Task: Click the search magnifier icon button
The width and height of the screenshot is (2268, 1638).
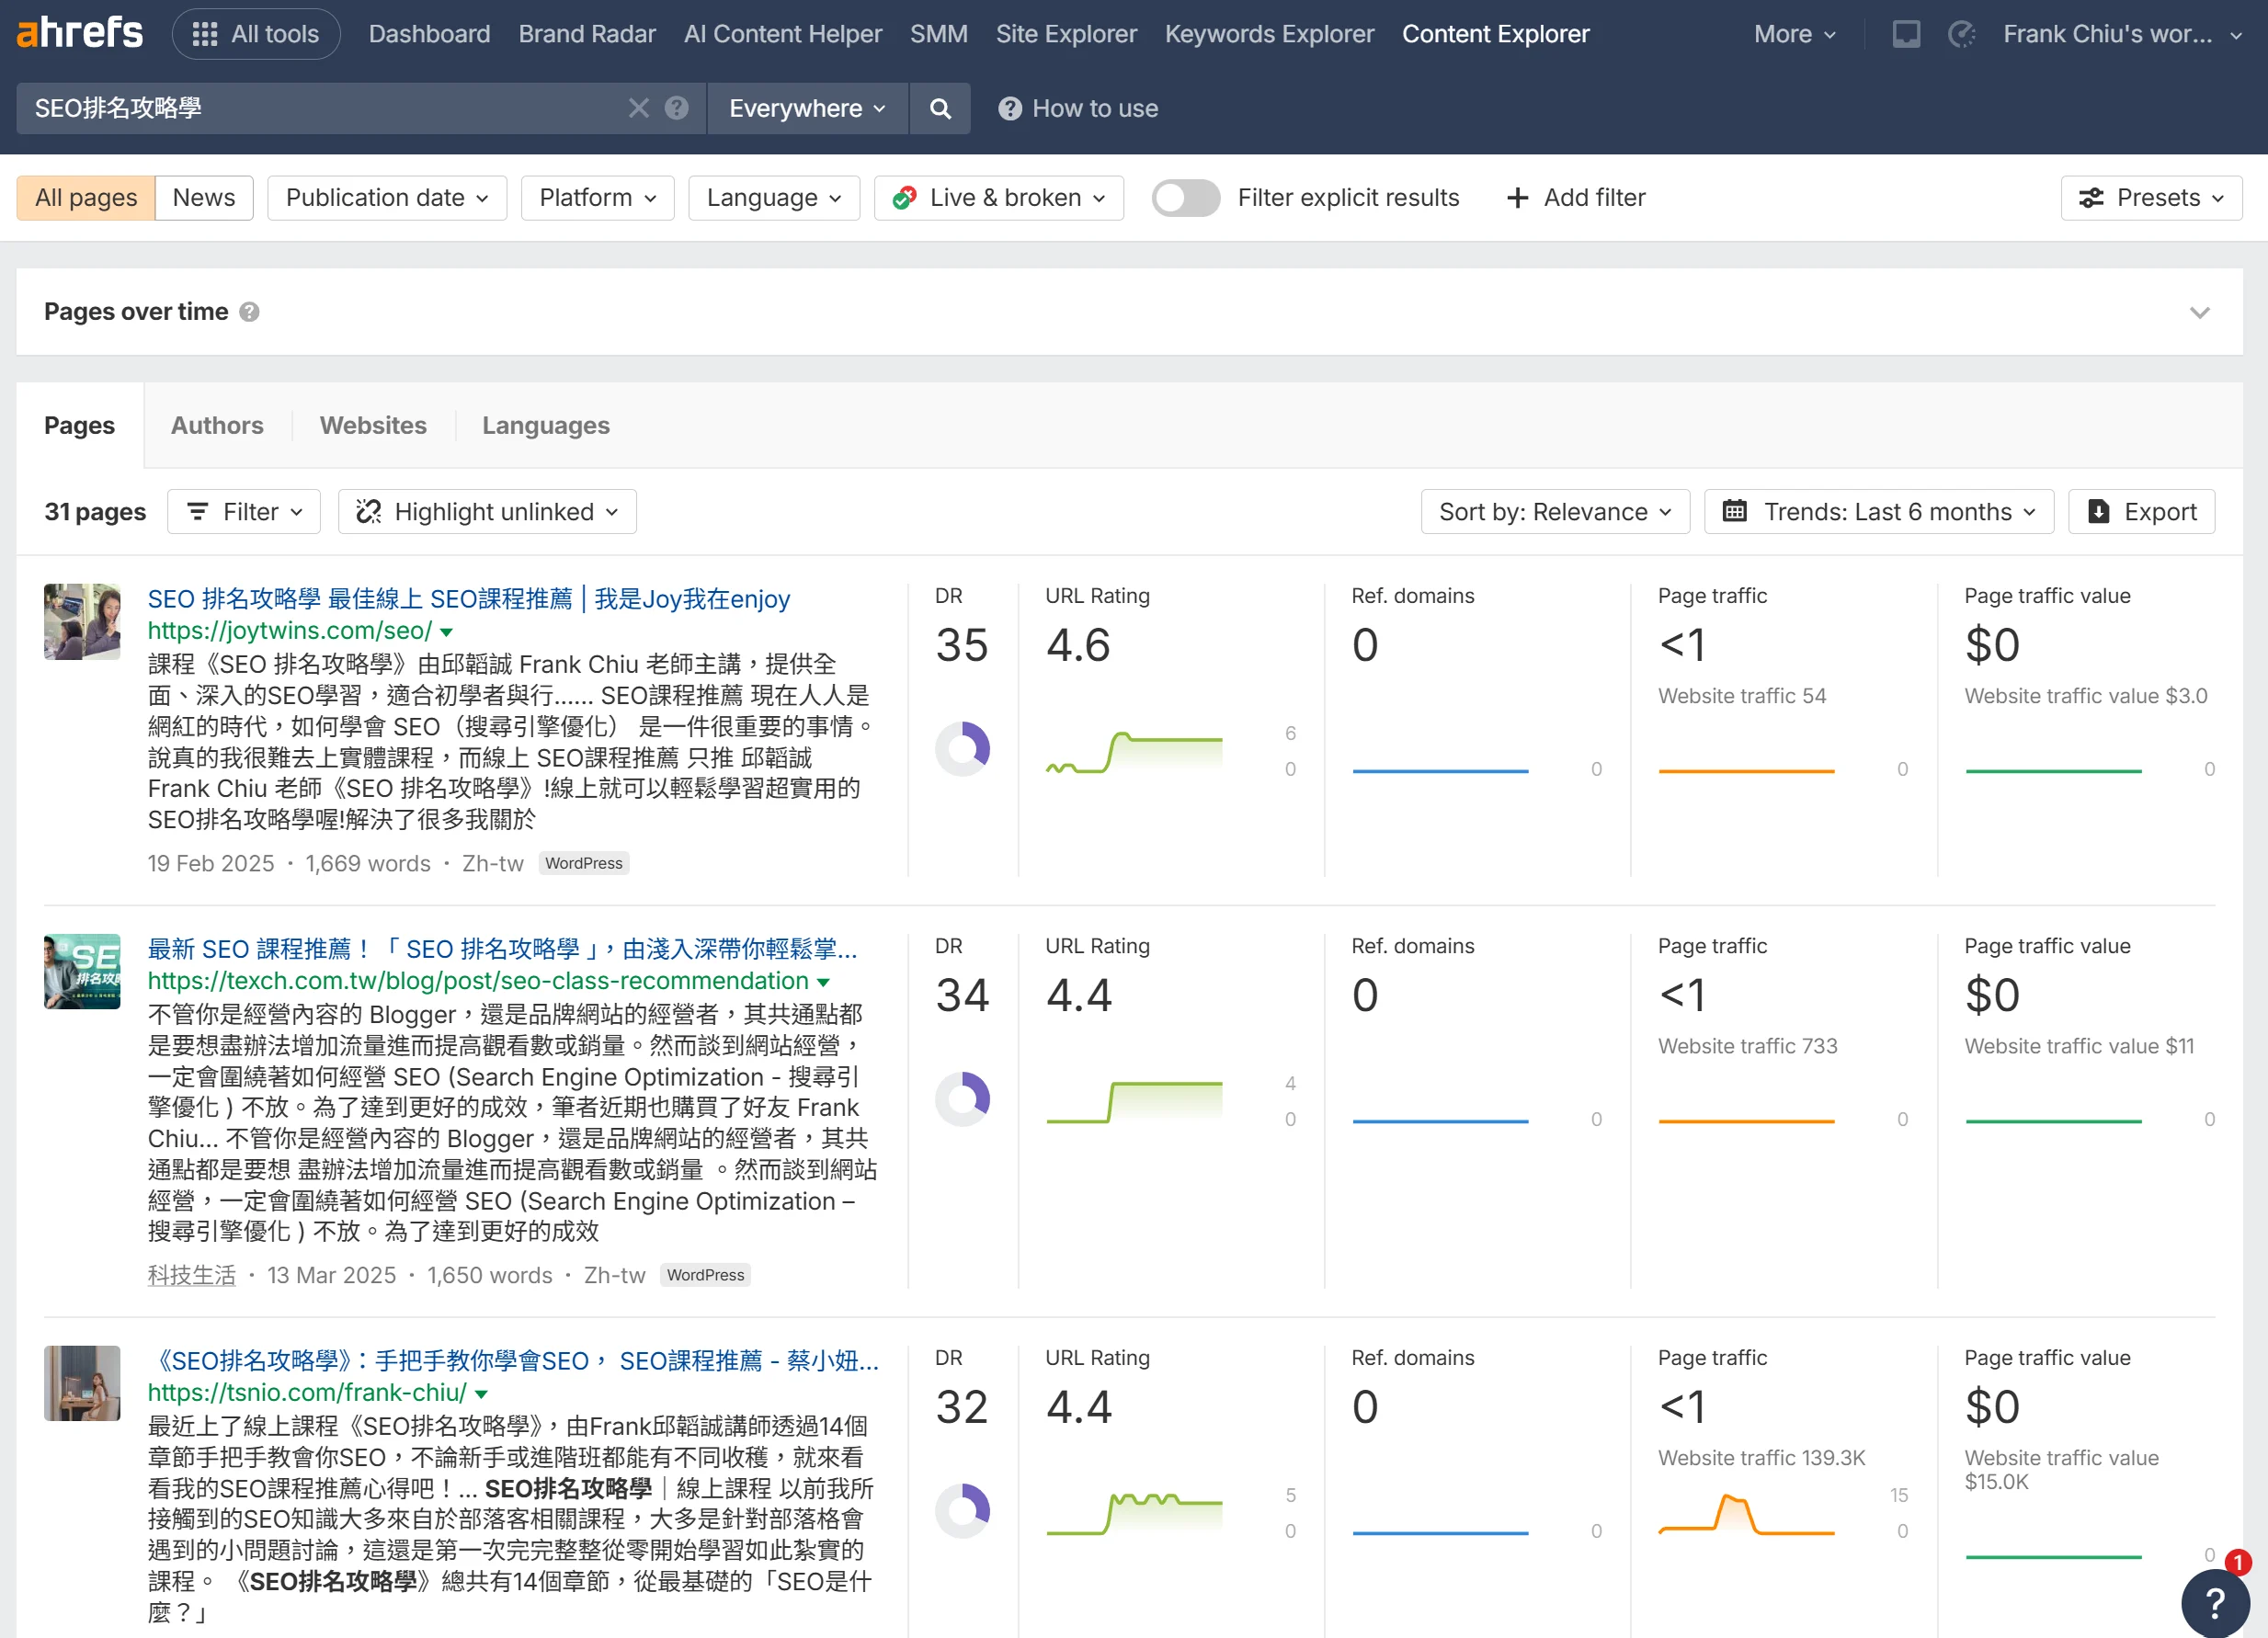Action: (x=939, y=108)
